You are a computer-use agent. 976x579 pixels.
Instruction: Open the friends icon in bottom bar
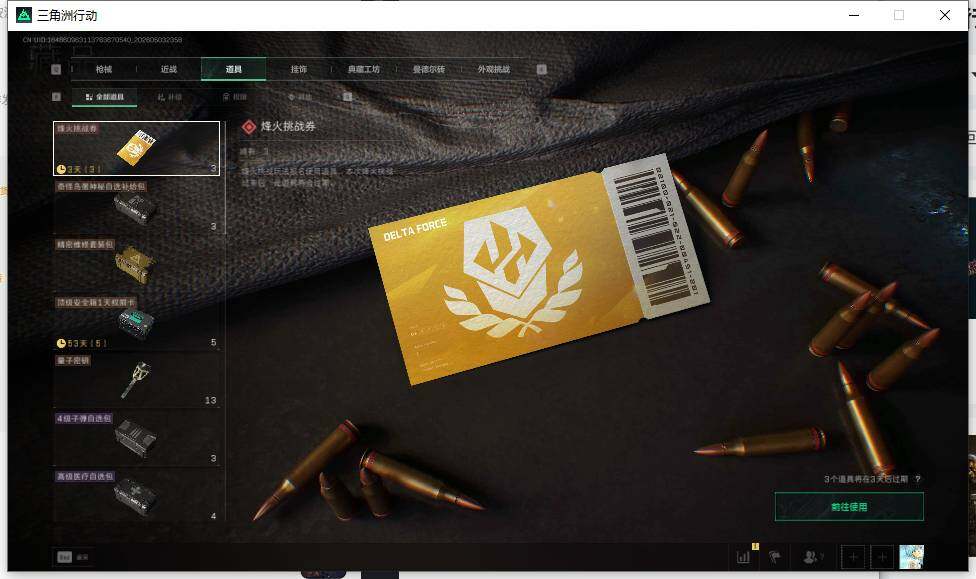(x=812, y=557)
